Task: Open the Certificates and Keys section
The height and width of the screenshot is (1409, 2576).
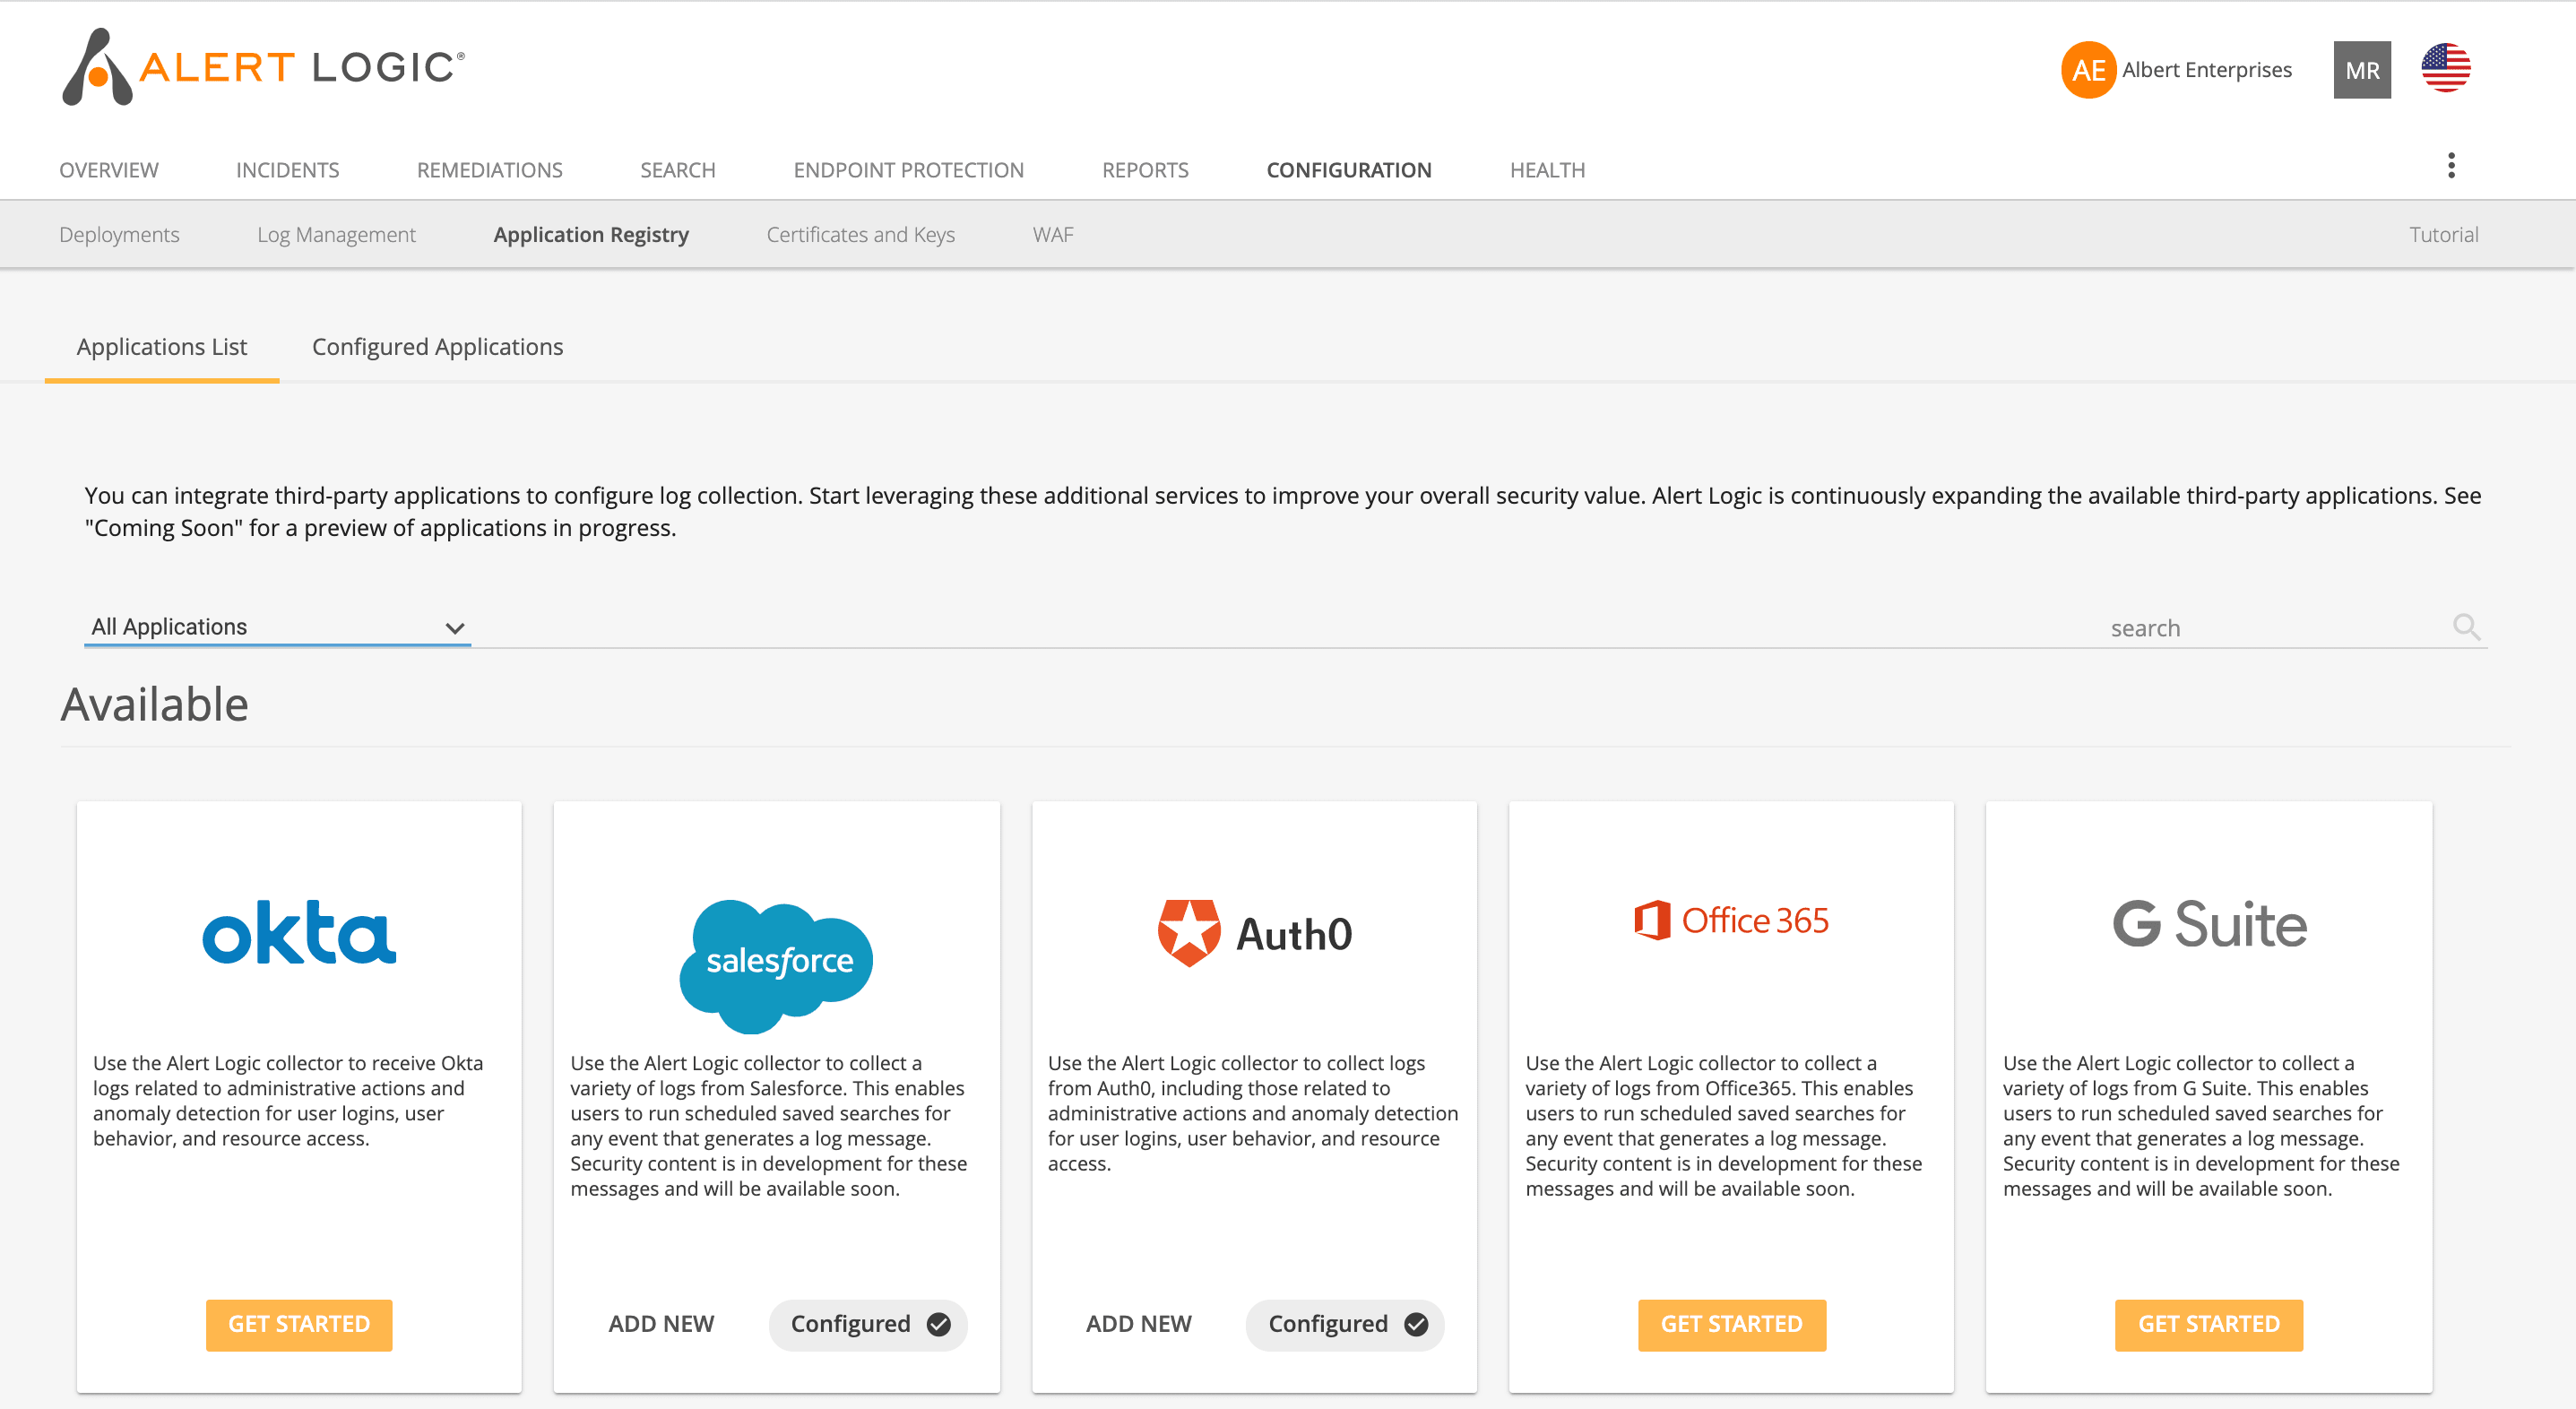Action: tap(860, 234)
